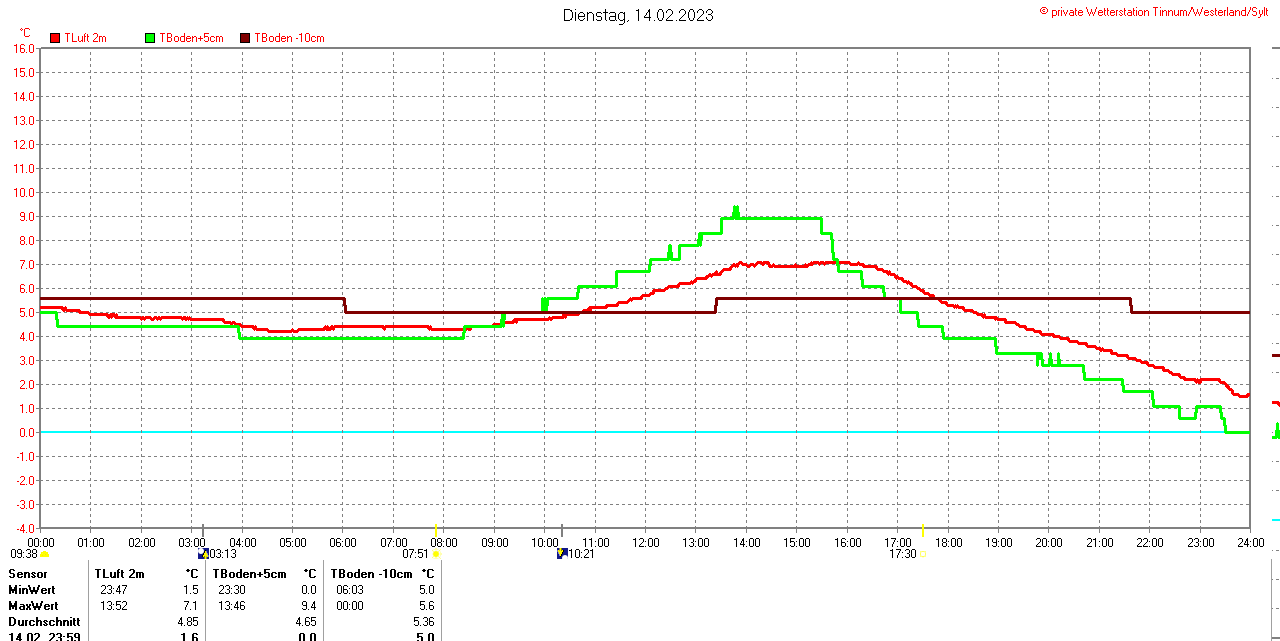Click the yellow half-sun icon beside 09:38

coord(45,553)
